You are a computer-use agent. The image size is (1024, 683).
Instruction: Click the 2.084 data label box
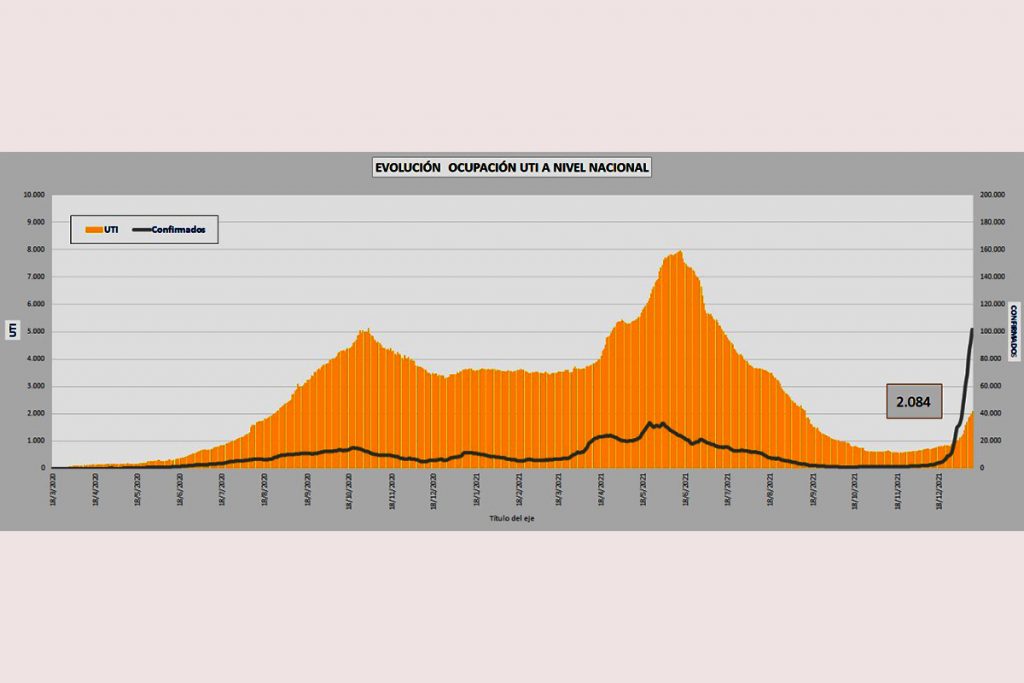[x=913, y=401]
